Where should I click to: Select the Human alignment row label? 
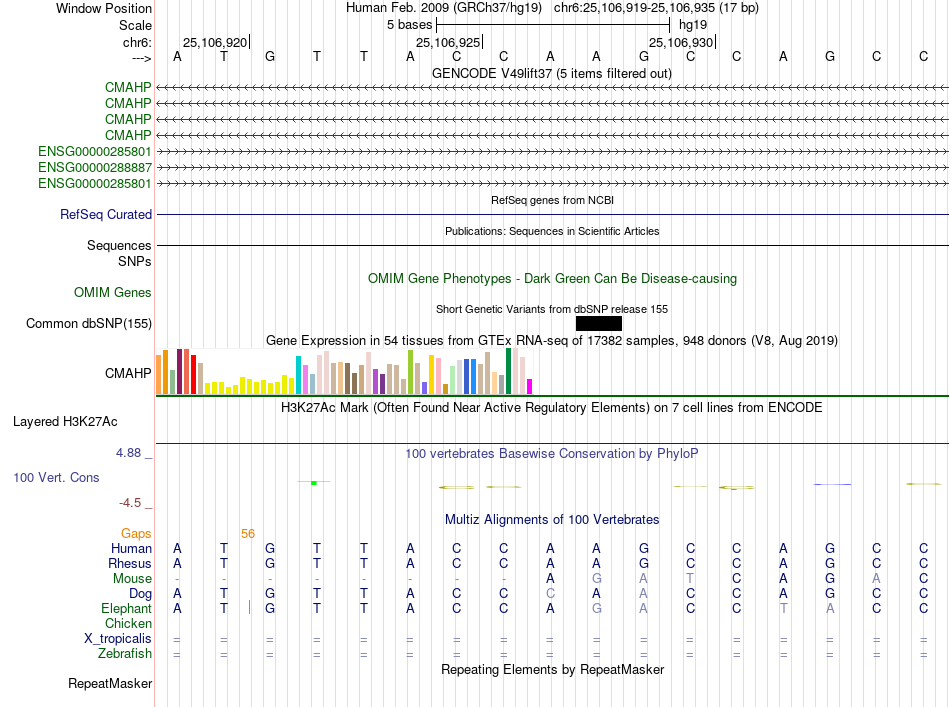coord(131,548)
